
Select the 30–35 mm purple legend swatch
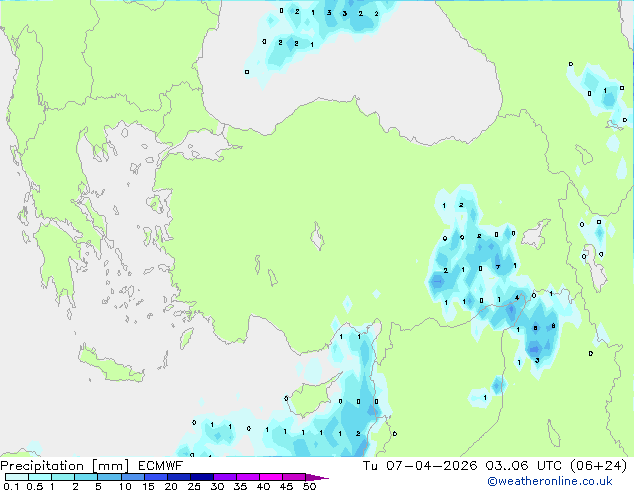click(225, 477)
